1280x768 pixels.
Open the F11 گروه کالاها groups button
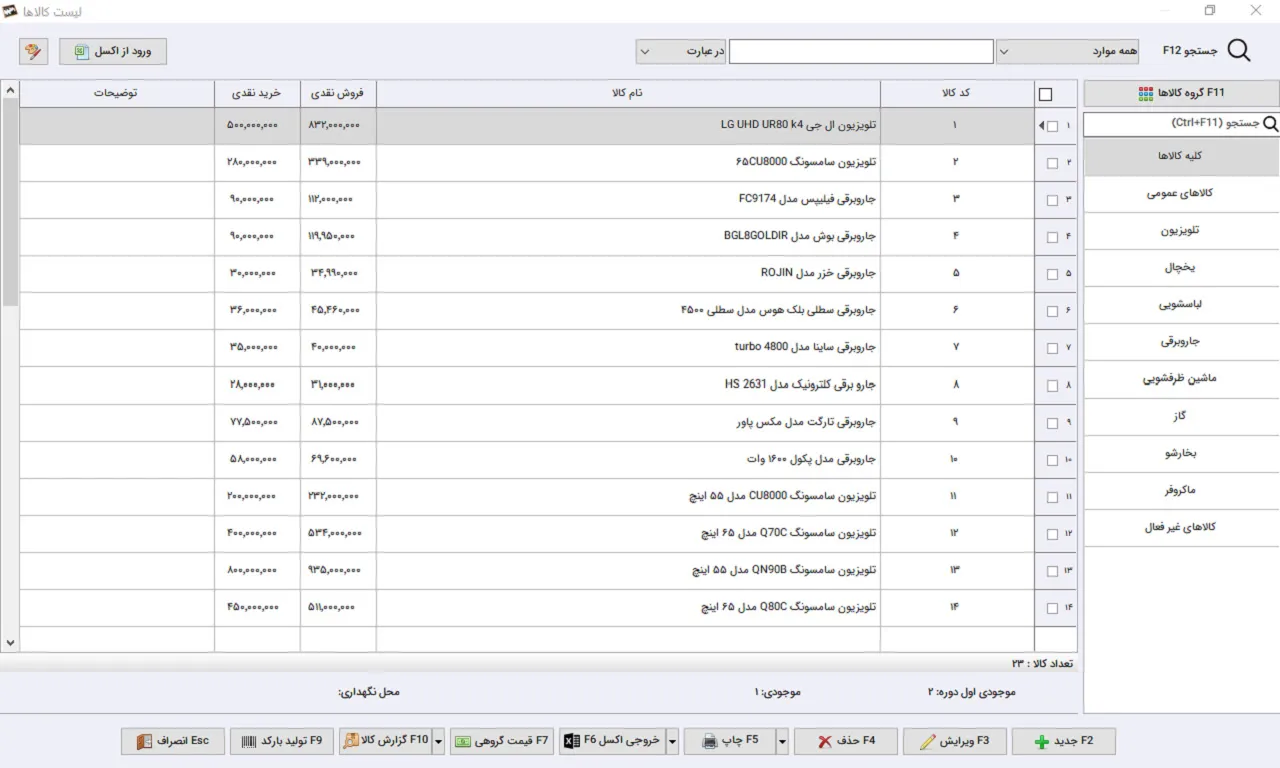[1181, 93]
